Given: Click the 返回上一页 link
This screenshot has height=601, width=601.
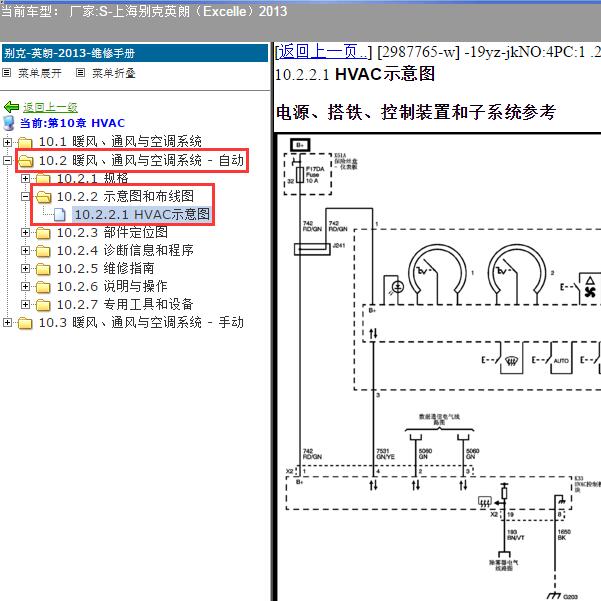Looking at the screenshot, I should [x=323, y=52].
